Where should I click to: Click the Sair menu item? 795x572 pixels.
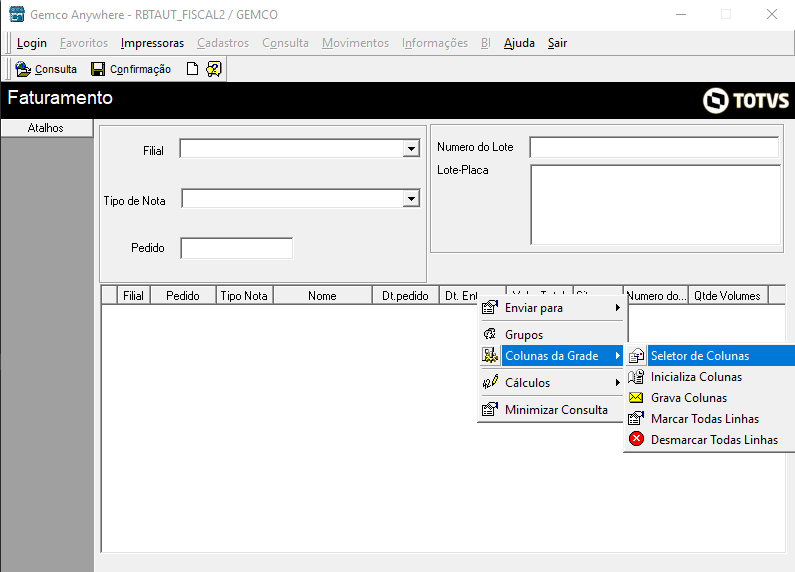[557, 43]
